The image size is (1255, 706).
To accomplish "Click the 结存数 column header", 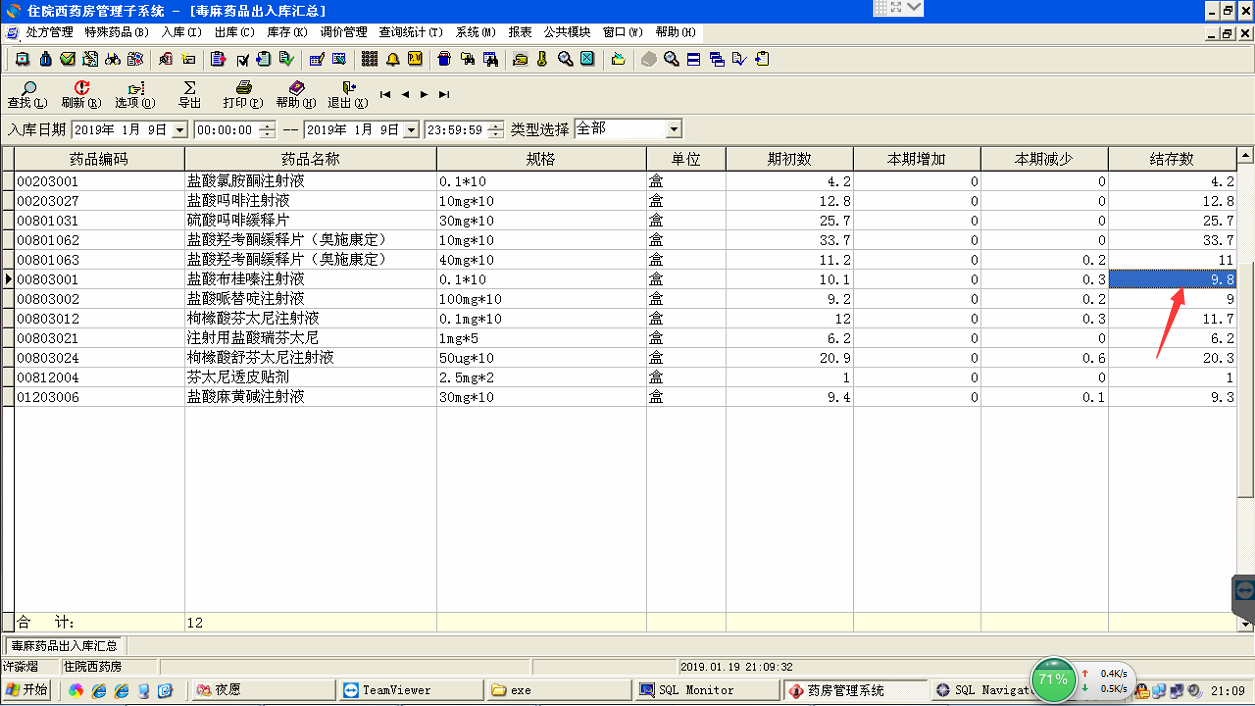I will coord(1172,159).
